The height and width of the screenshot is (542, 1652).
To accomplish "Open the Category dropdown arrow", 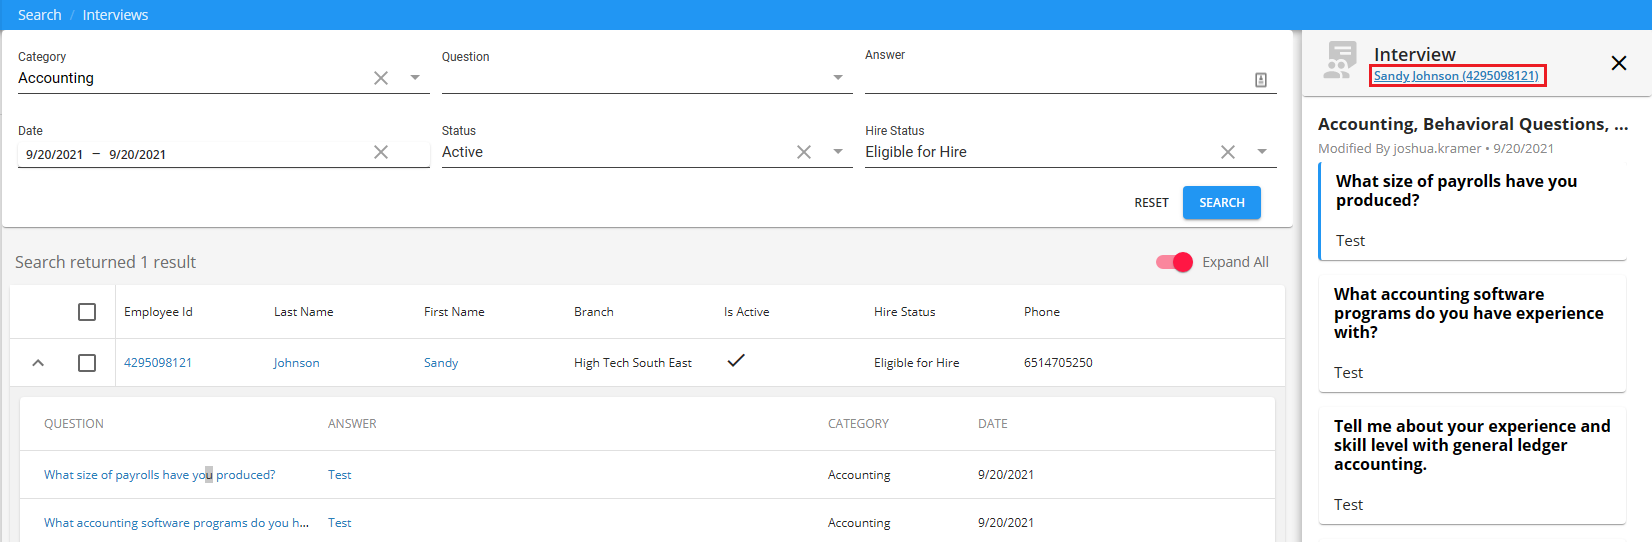I will pyautogui.click(x=415, y=78).
